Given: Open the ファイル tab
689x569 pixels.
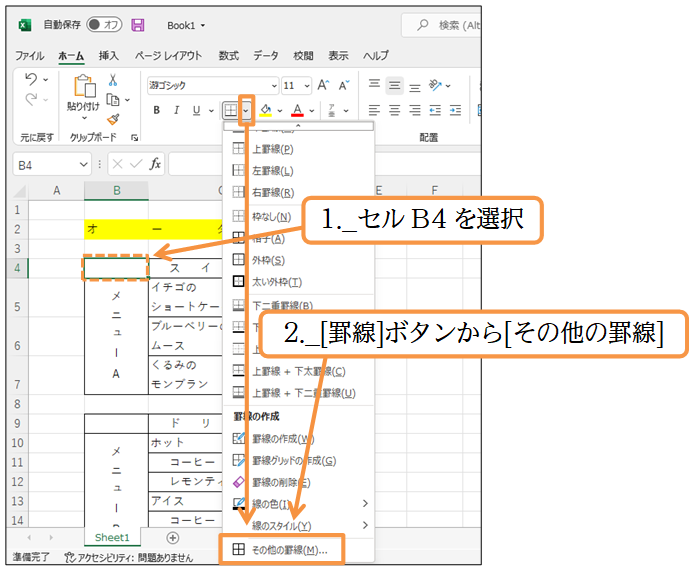Looking at the screenshot, I should click(29, 56).
